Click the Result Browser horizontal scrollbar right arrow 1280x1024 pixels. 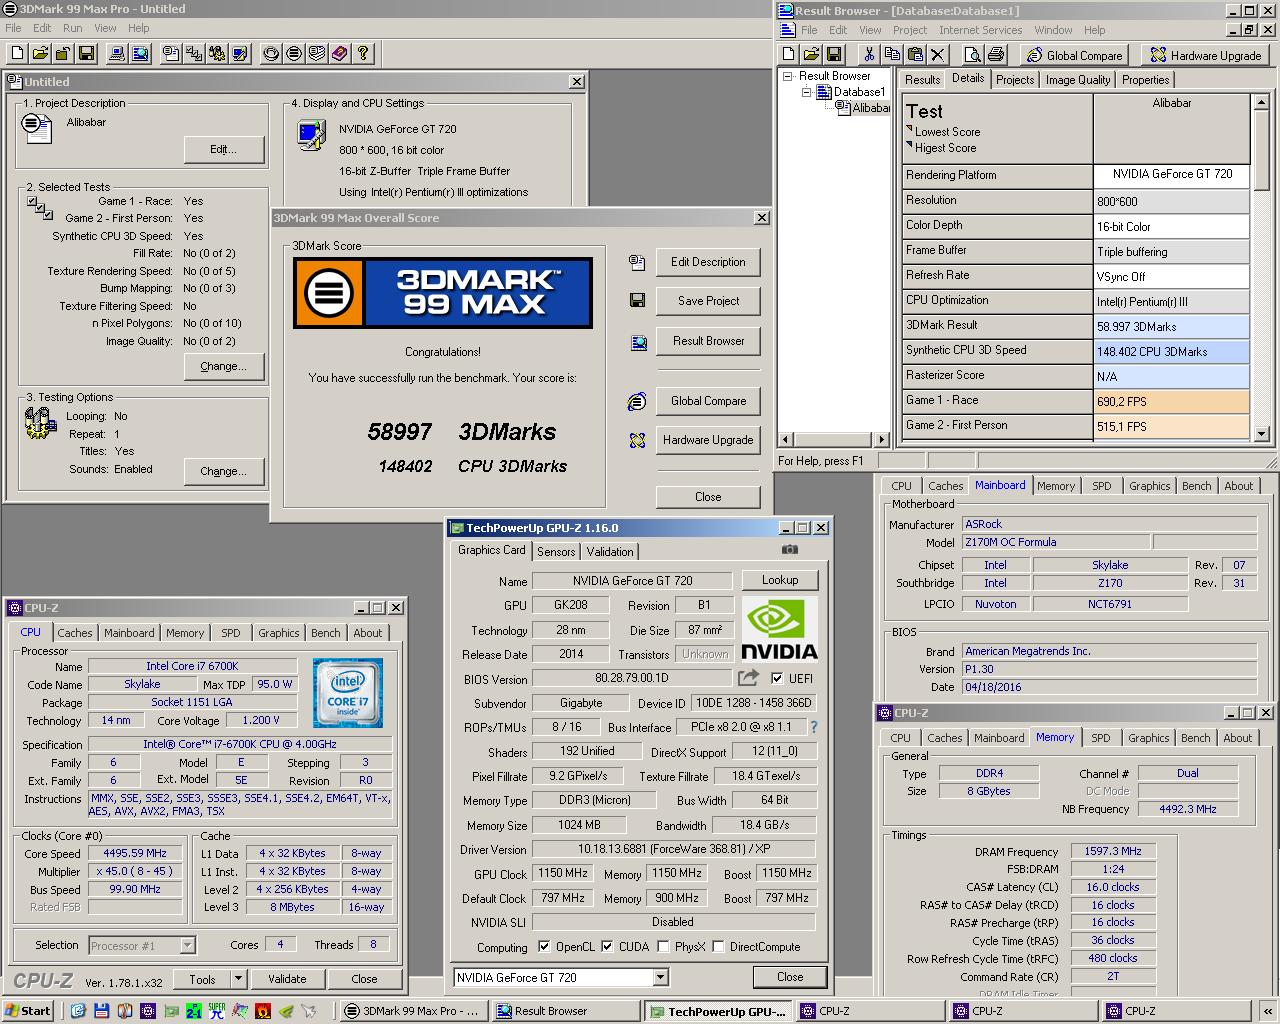[881, 439]
